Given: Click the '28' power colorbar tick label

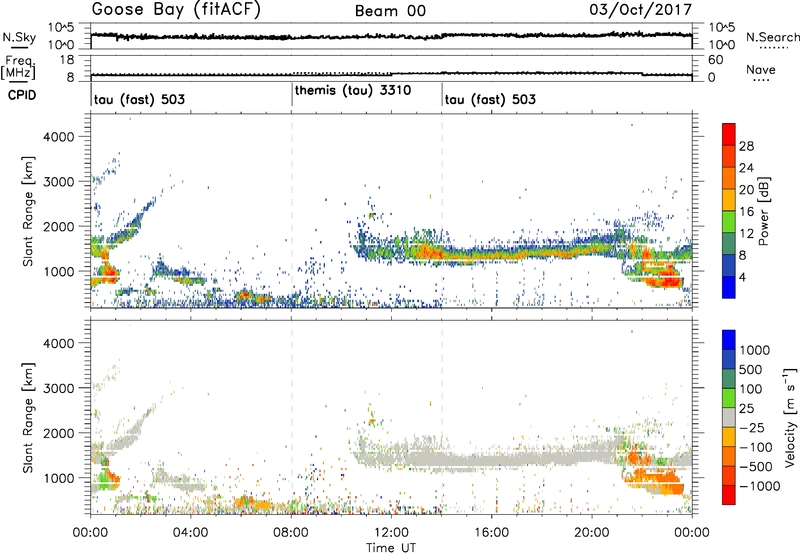Looking at the screenshot, I should click(x=746, y=146).
